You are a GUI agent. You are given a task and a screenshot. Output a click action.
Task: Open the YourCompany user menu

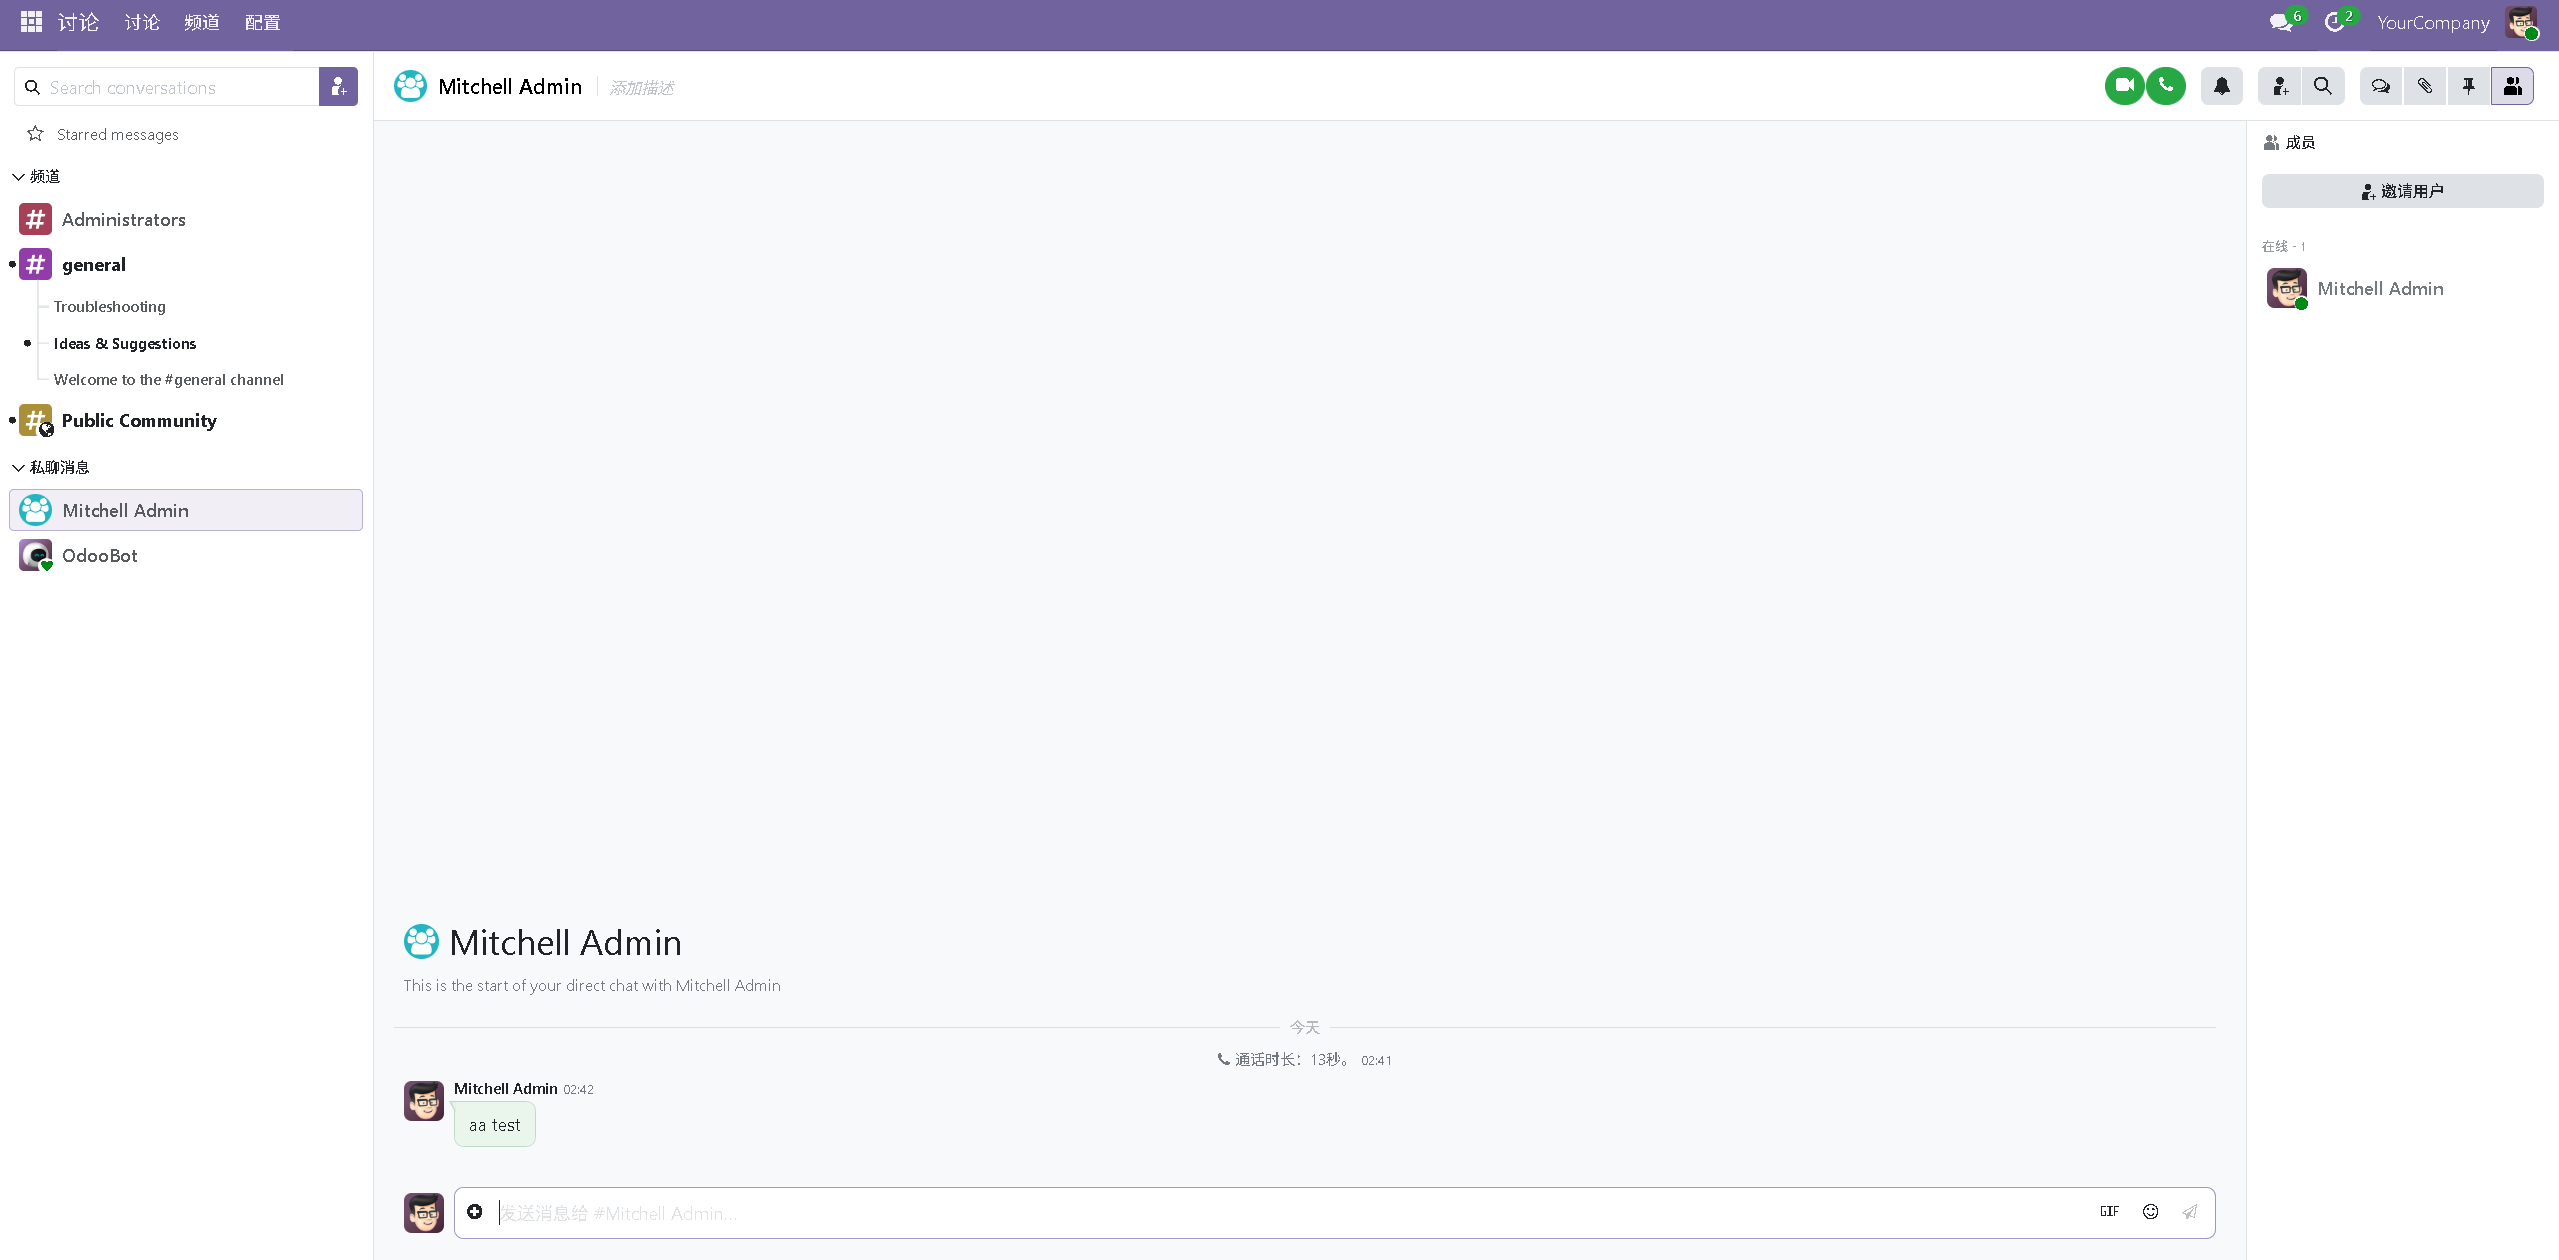[x=2432, y=22]
